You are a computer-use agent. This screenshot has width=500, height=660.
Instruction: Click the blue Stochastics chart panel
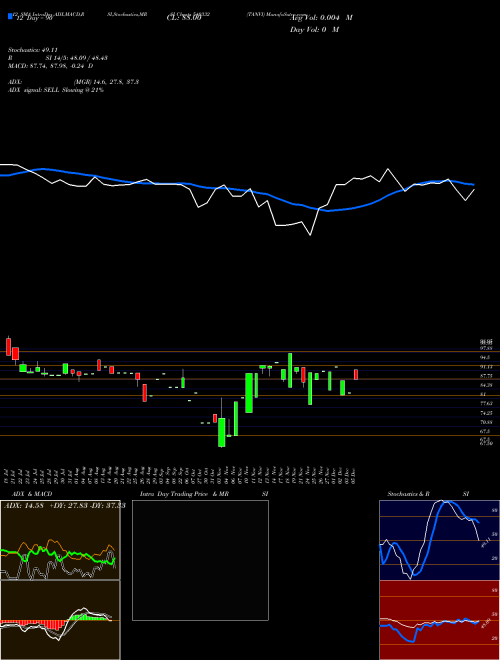[x=439, y=540]
